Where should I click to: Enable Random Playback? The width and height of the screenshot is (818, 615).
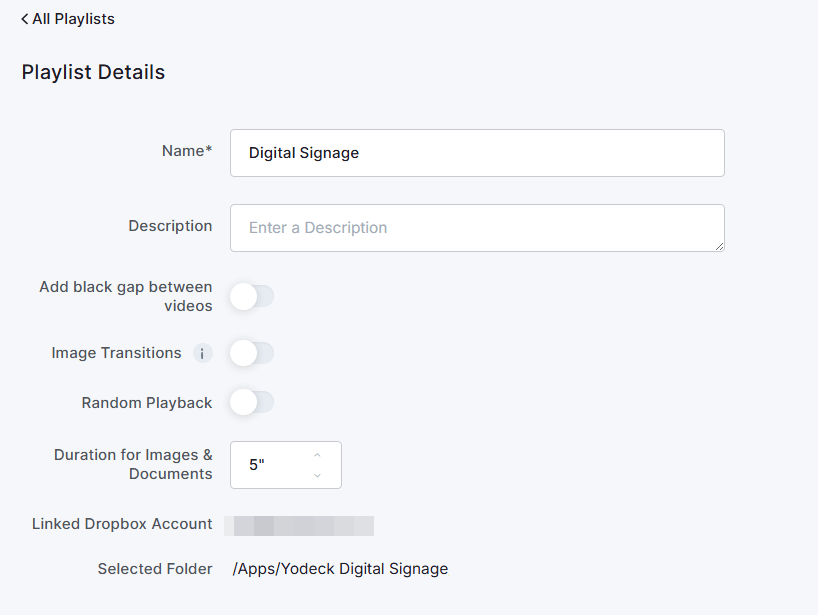pos(251,402)
